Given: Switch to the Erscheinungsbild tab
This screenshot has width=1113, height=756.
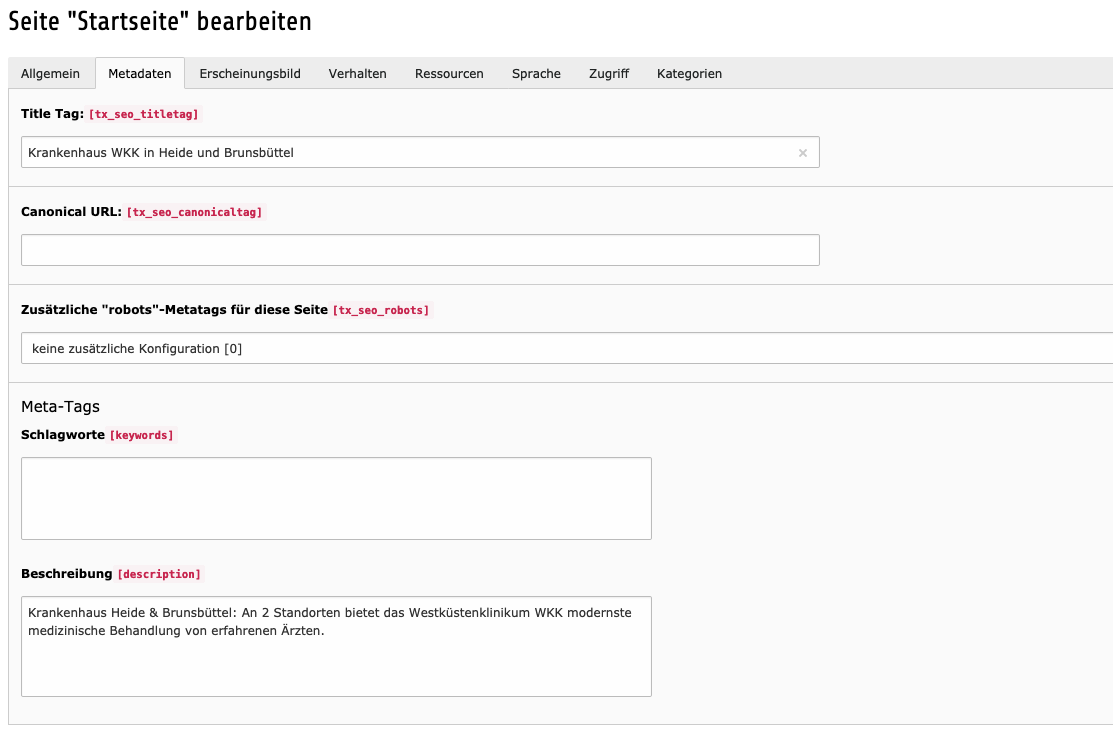Looking at the screenshot, I should (250, 74).
